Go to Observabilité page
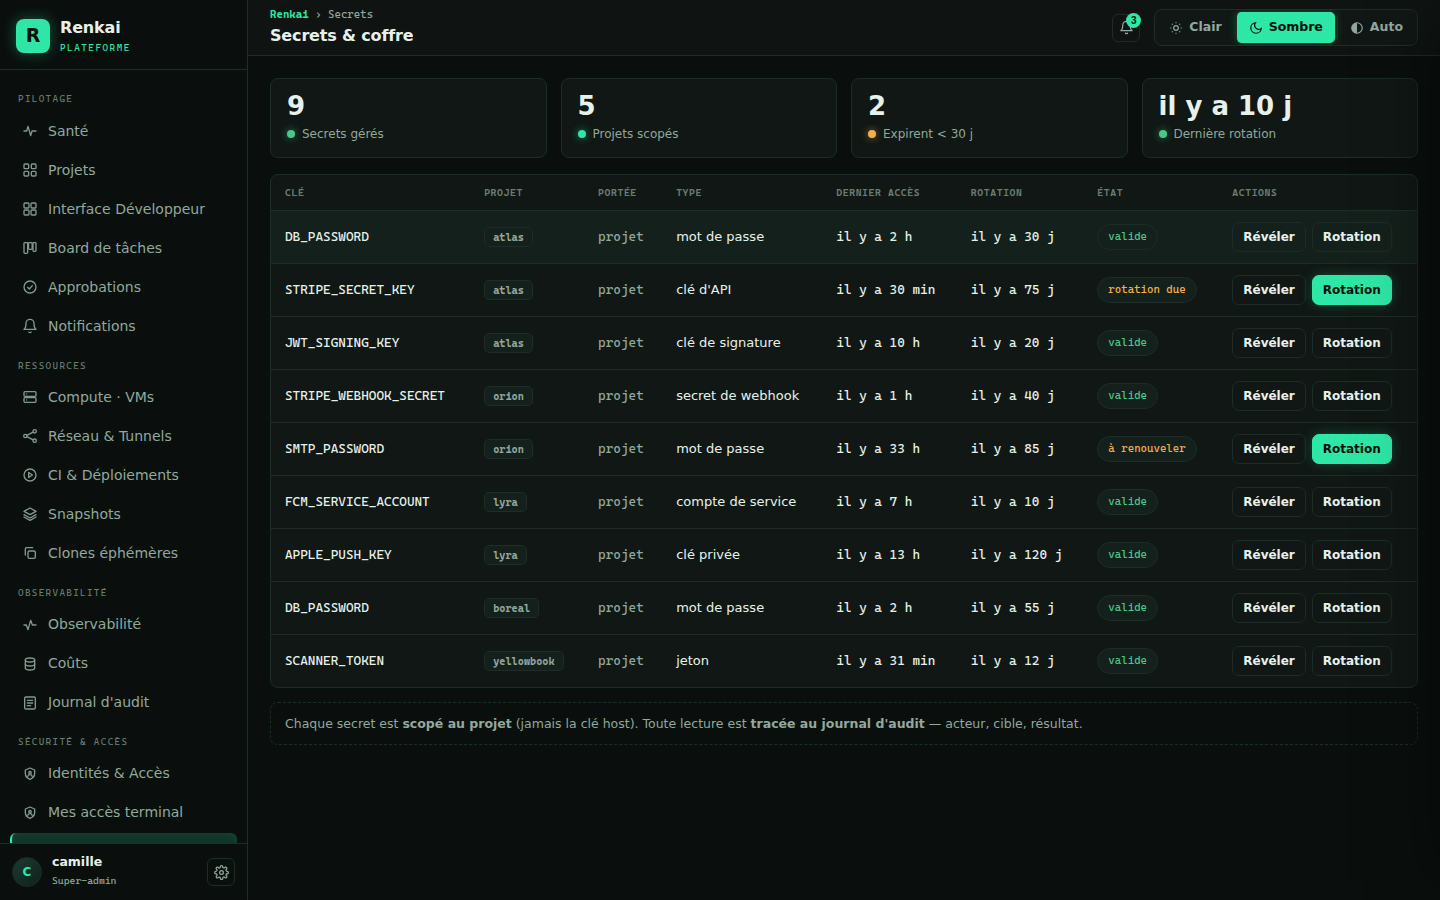 pyautogui.click(x=124, y=624)
